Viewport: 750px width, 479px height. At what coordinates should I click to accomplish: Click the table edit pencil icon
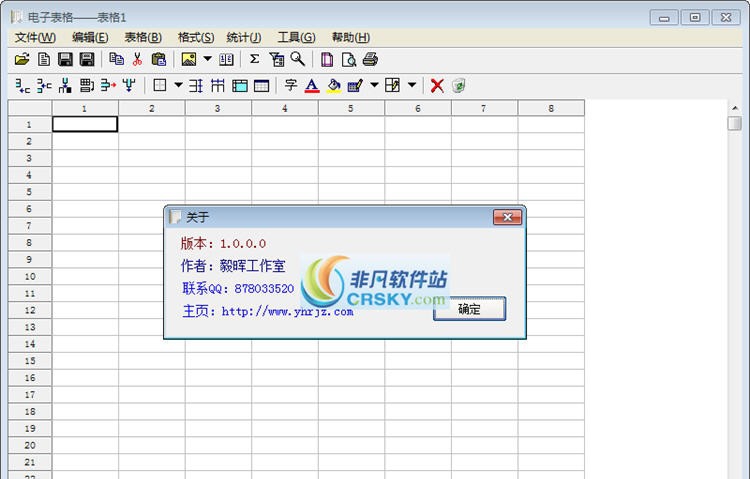(x=355, y=86)
